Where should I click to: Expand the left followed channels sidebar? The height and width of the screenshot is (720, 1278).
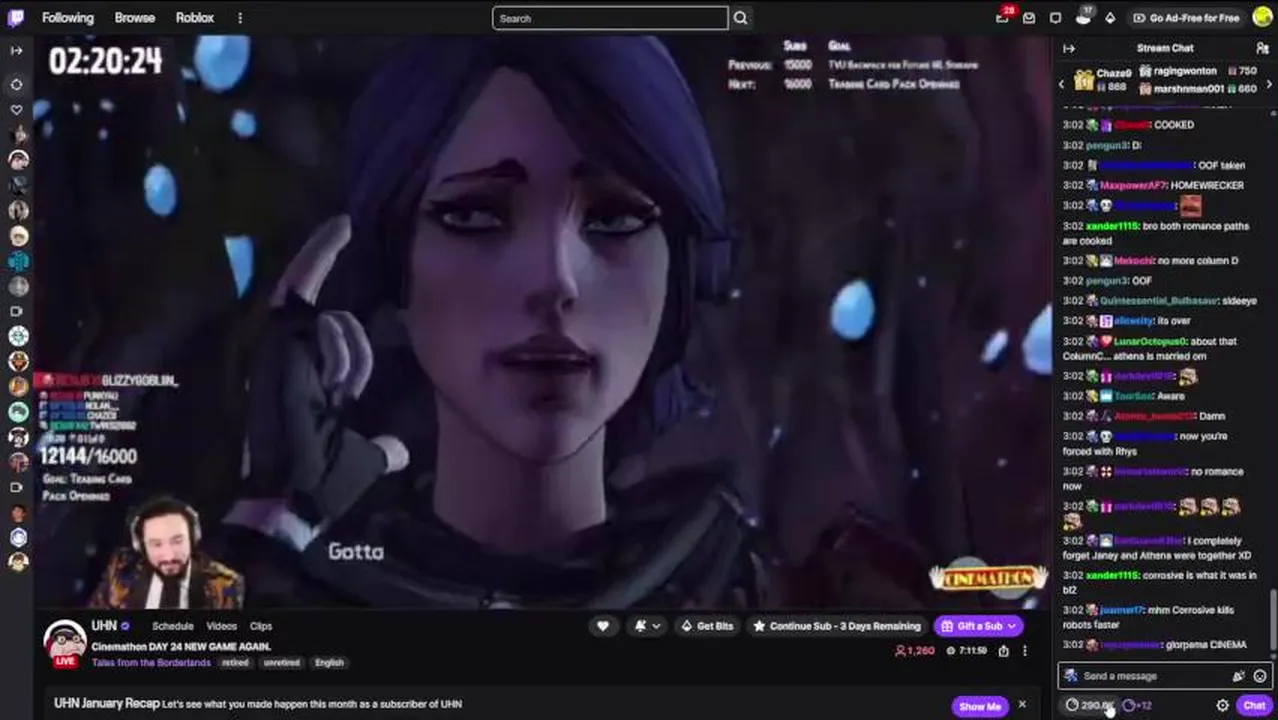pos(16,50)
